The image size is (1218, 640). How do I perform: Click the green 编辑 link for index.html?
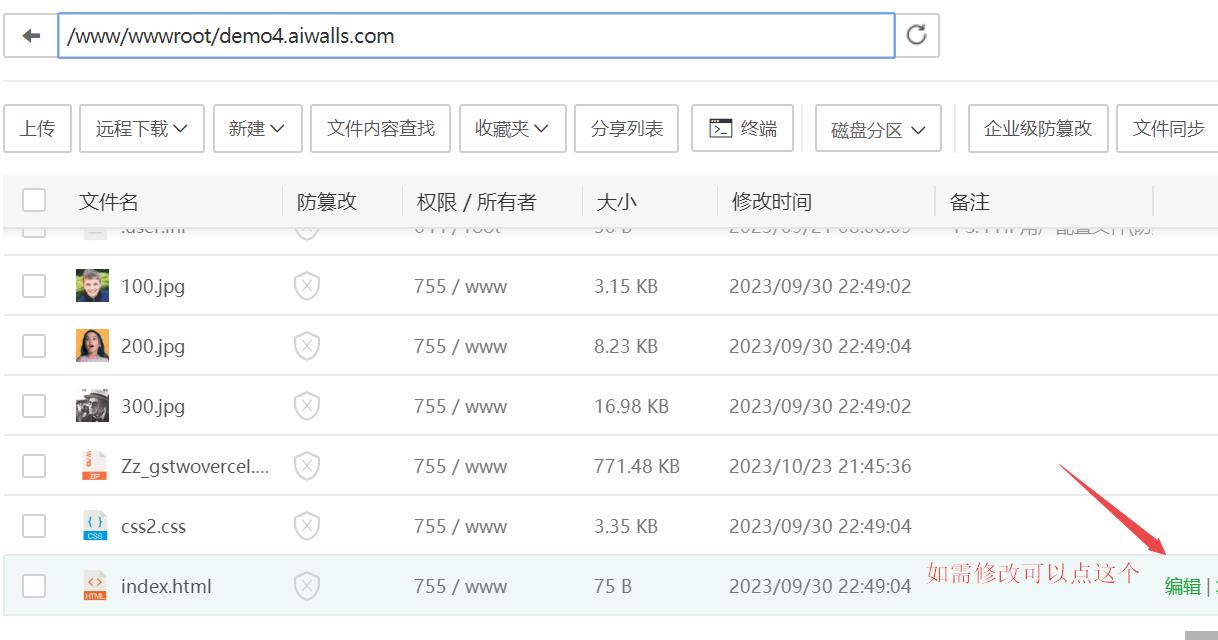click(1182, 587)
